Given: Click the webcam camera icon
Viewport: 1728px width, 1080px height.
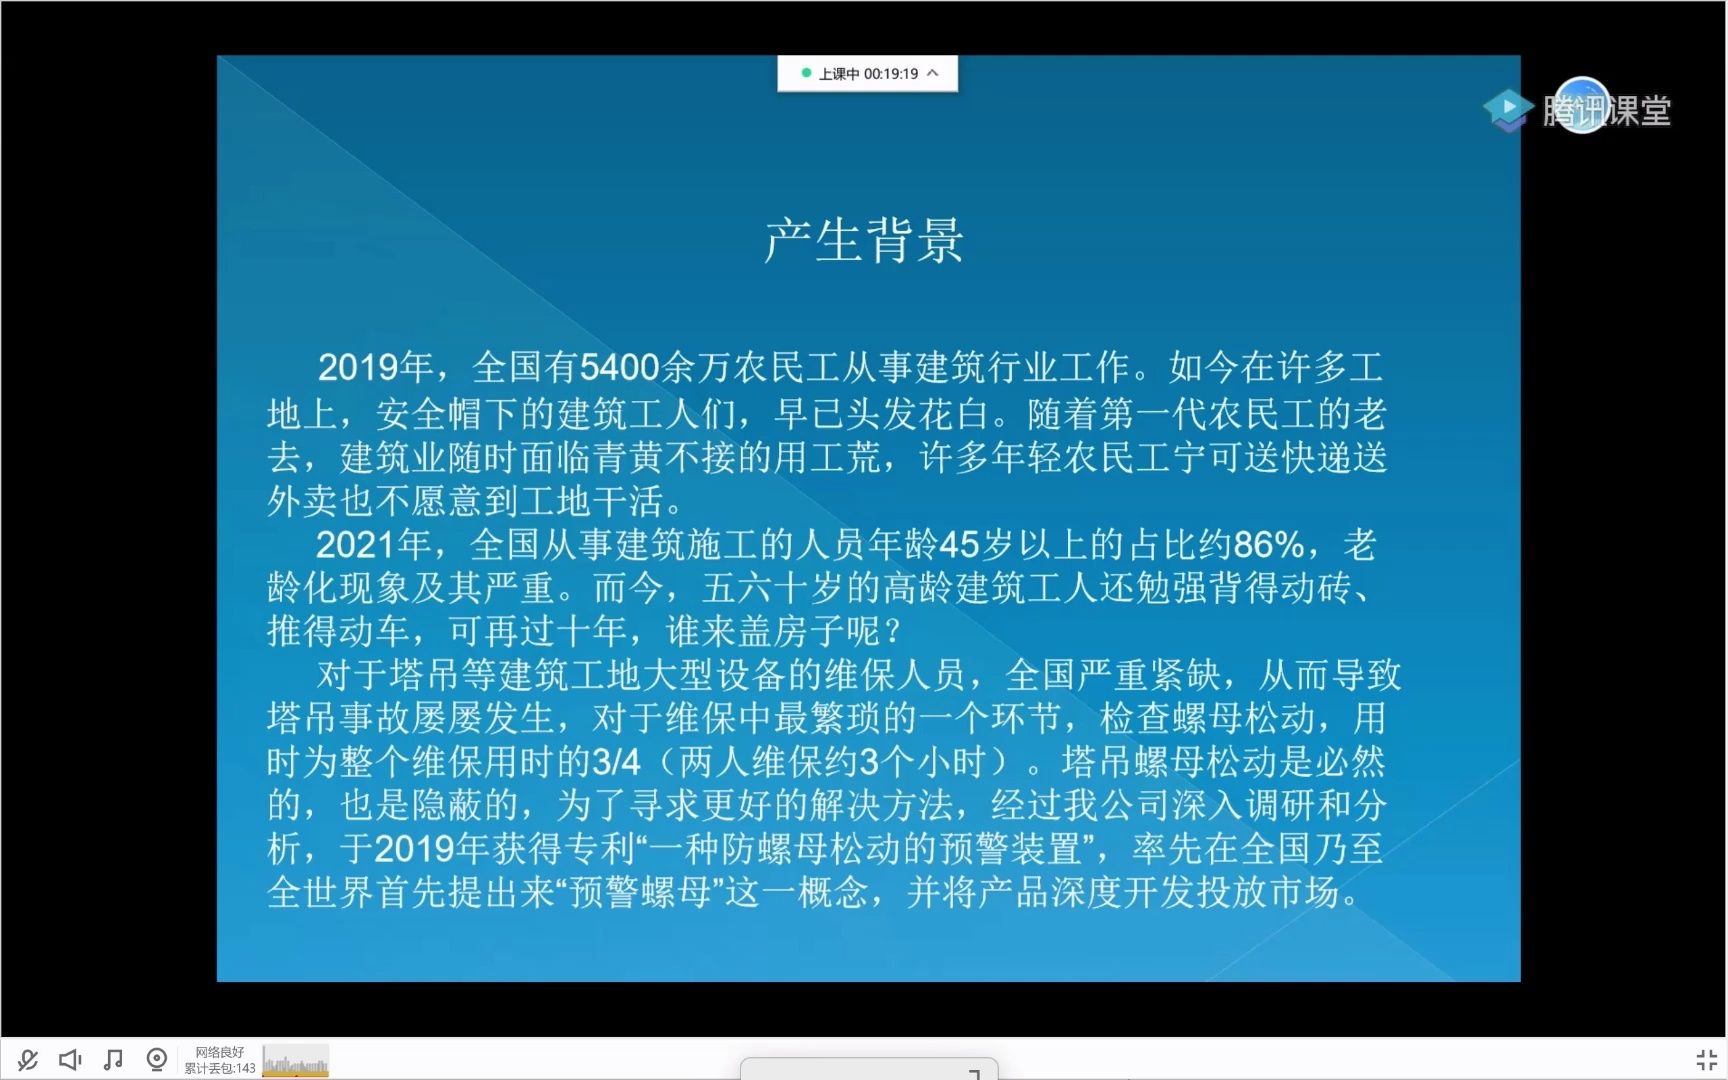Looking at the screenshot, I should pyautogui.click(x=157, y=1060).
